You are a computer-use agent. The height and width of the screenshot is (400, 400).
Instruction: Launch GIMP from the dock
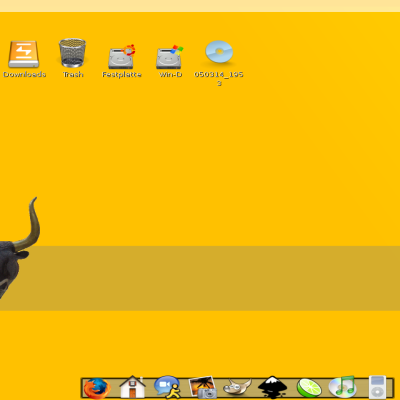(237, 387)
